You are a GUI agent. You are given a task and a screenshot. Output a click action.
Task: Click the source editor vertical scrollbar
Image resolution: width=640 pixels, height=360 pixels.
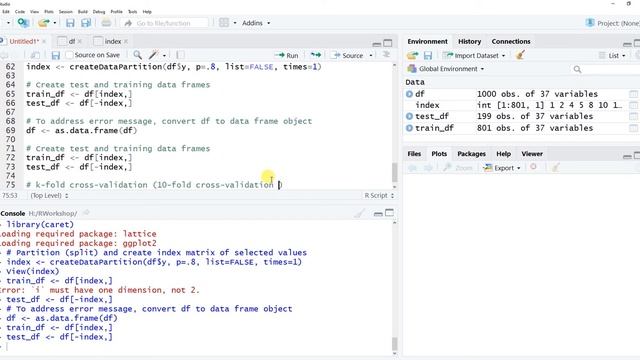pyautogui.click(x=394, y=172)
